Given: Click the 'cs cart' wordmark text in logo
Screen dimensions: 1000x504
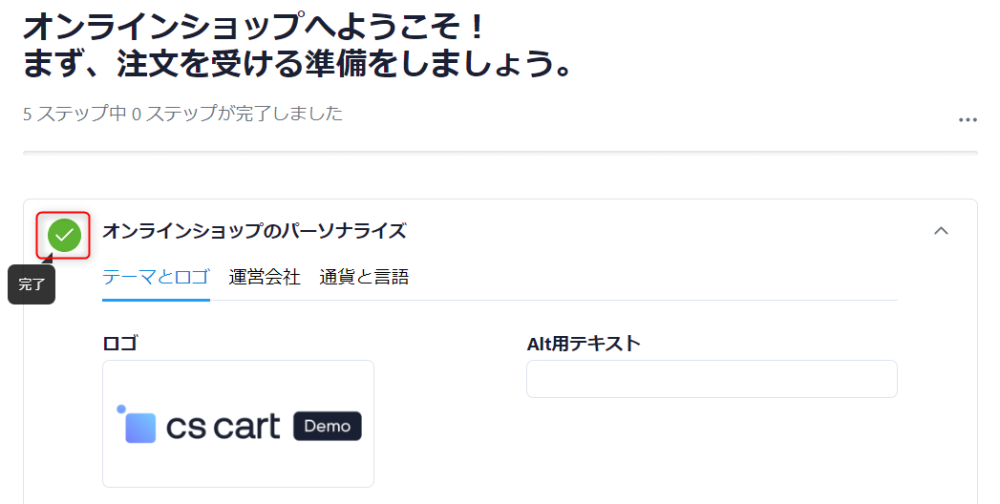Looking at the screenshot, I should point(223,427).
